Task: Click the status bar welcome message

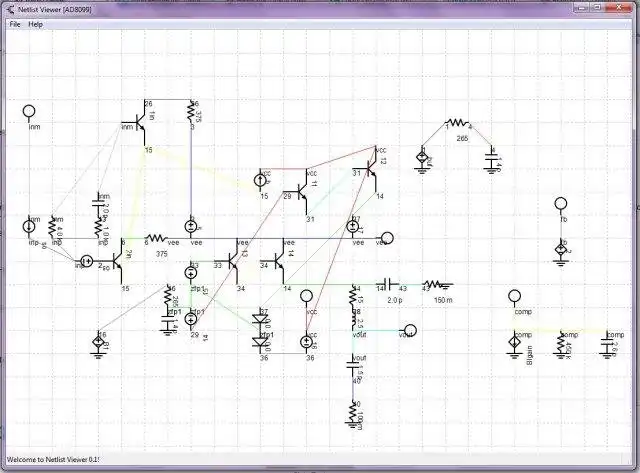Action: coord(53,460)
